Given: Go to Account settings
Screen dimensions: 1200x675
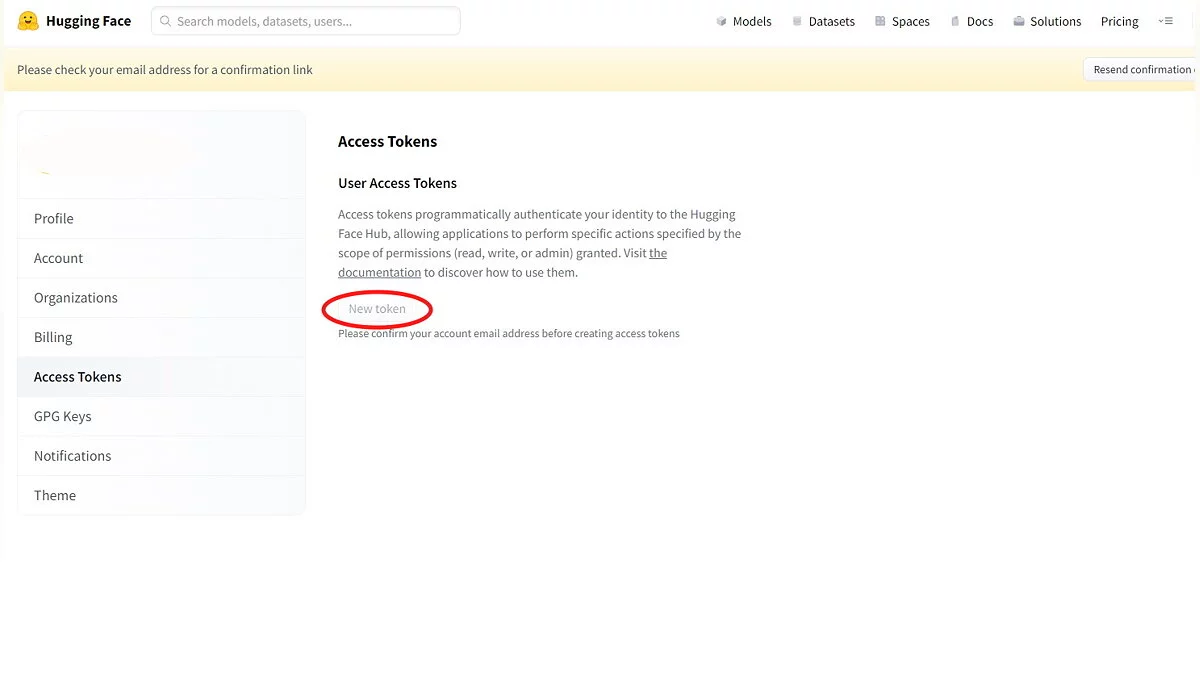Looking at the screenshot, I should pos(58,258).
